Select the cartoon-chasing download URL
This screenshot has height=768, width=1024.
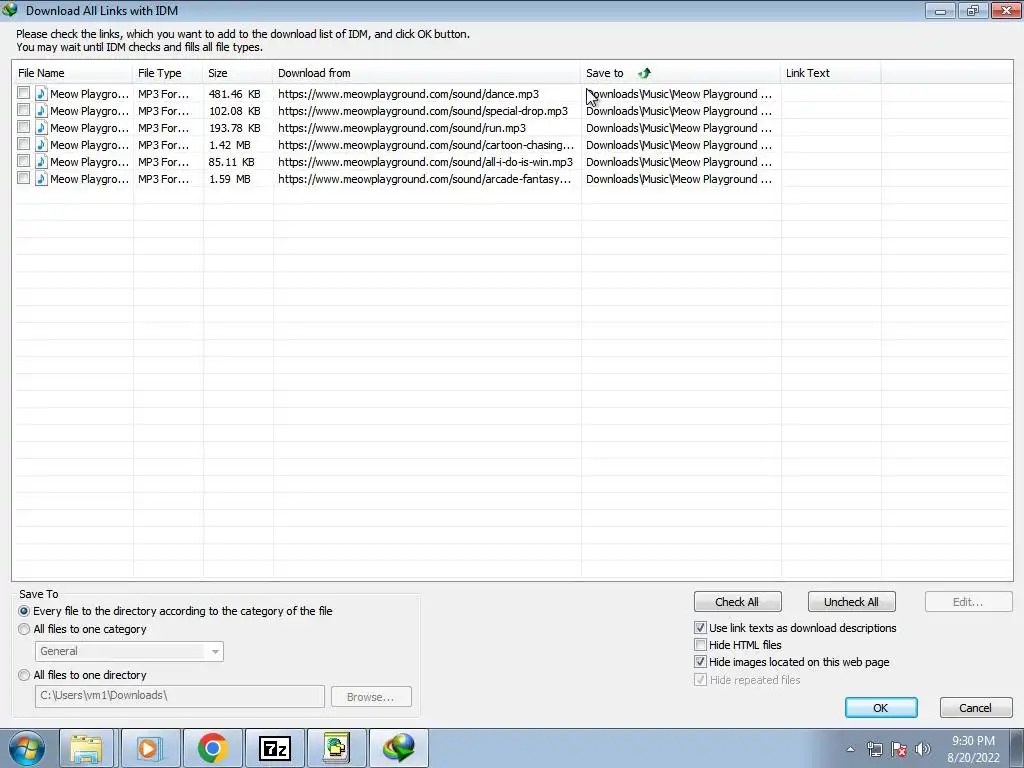(x=426, y=145)
